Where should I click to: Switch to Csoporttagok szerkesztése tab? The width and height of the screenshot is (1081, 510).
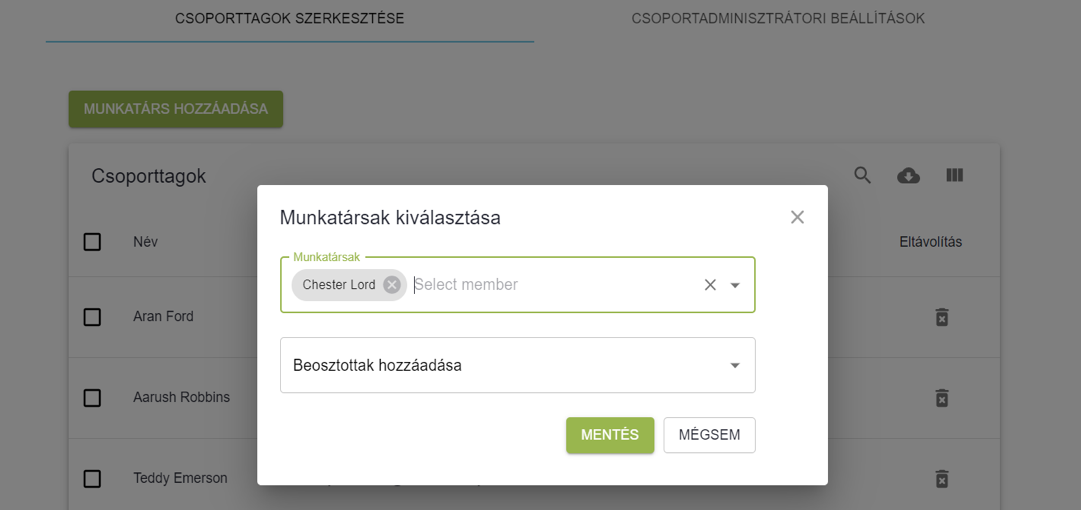click(290, 19)
